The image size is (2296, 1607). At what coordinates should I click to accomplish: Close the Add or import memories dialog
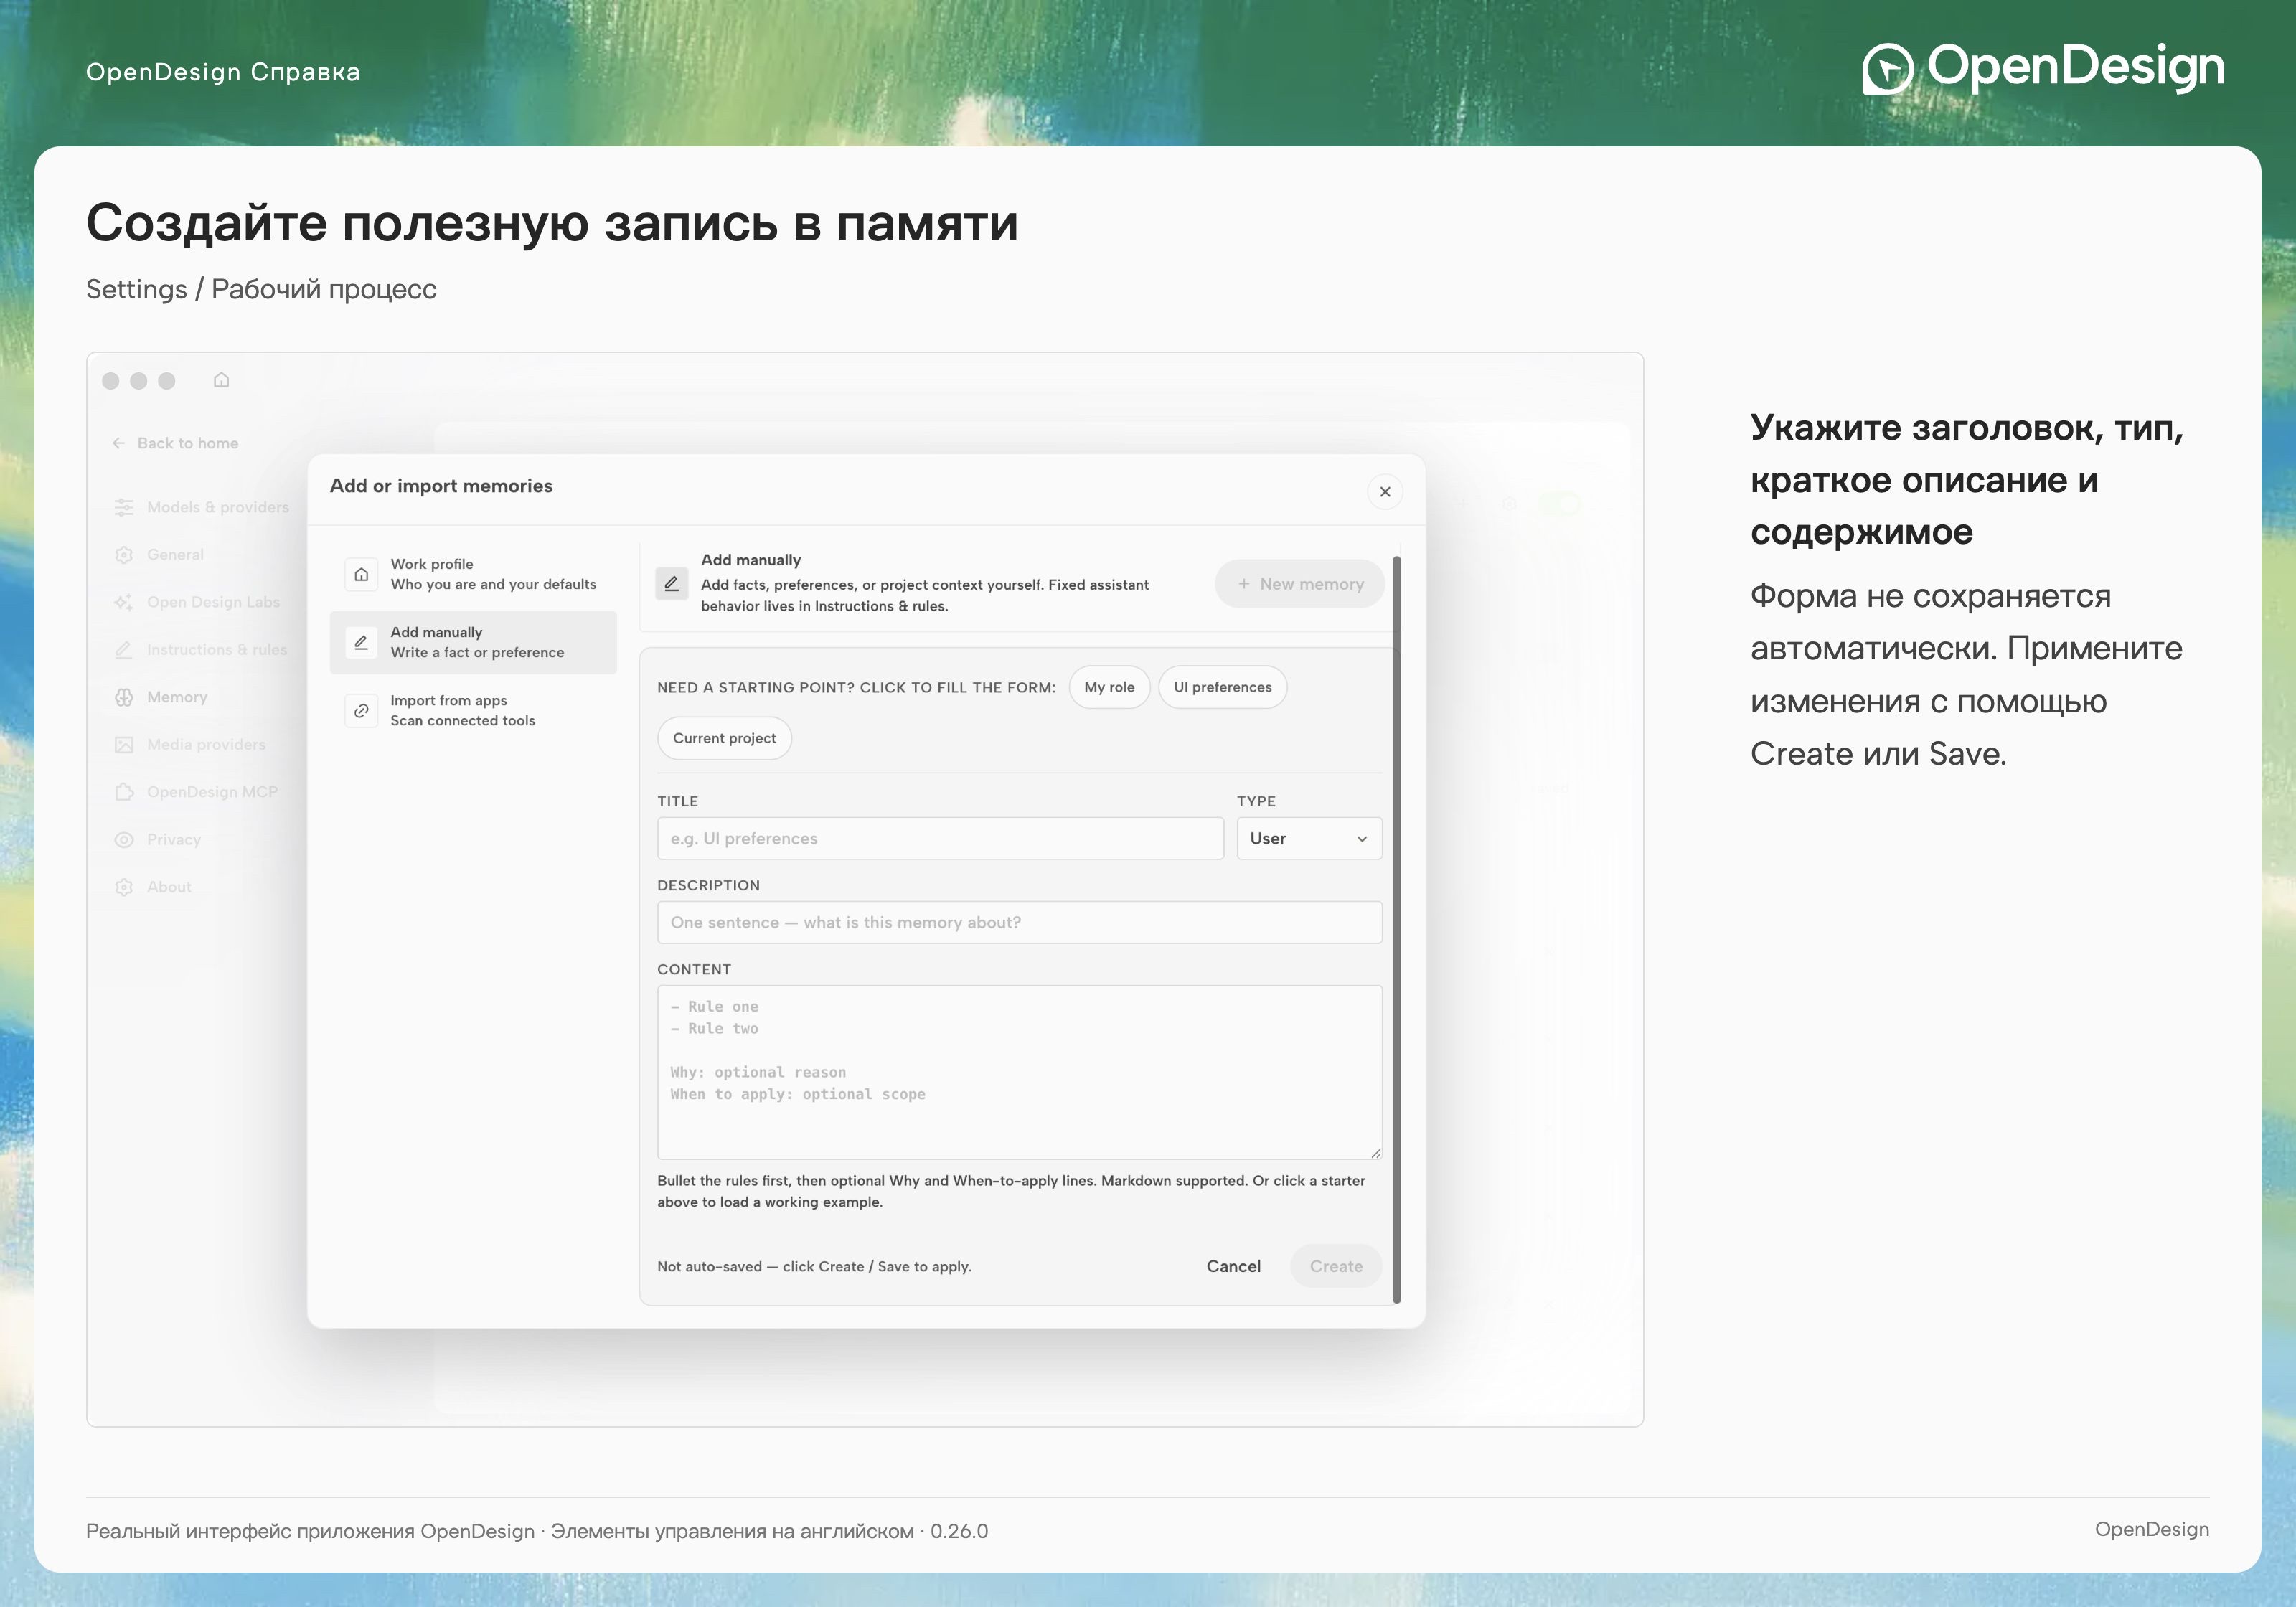[x=1385, y=491]
